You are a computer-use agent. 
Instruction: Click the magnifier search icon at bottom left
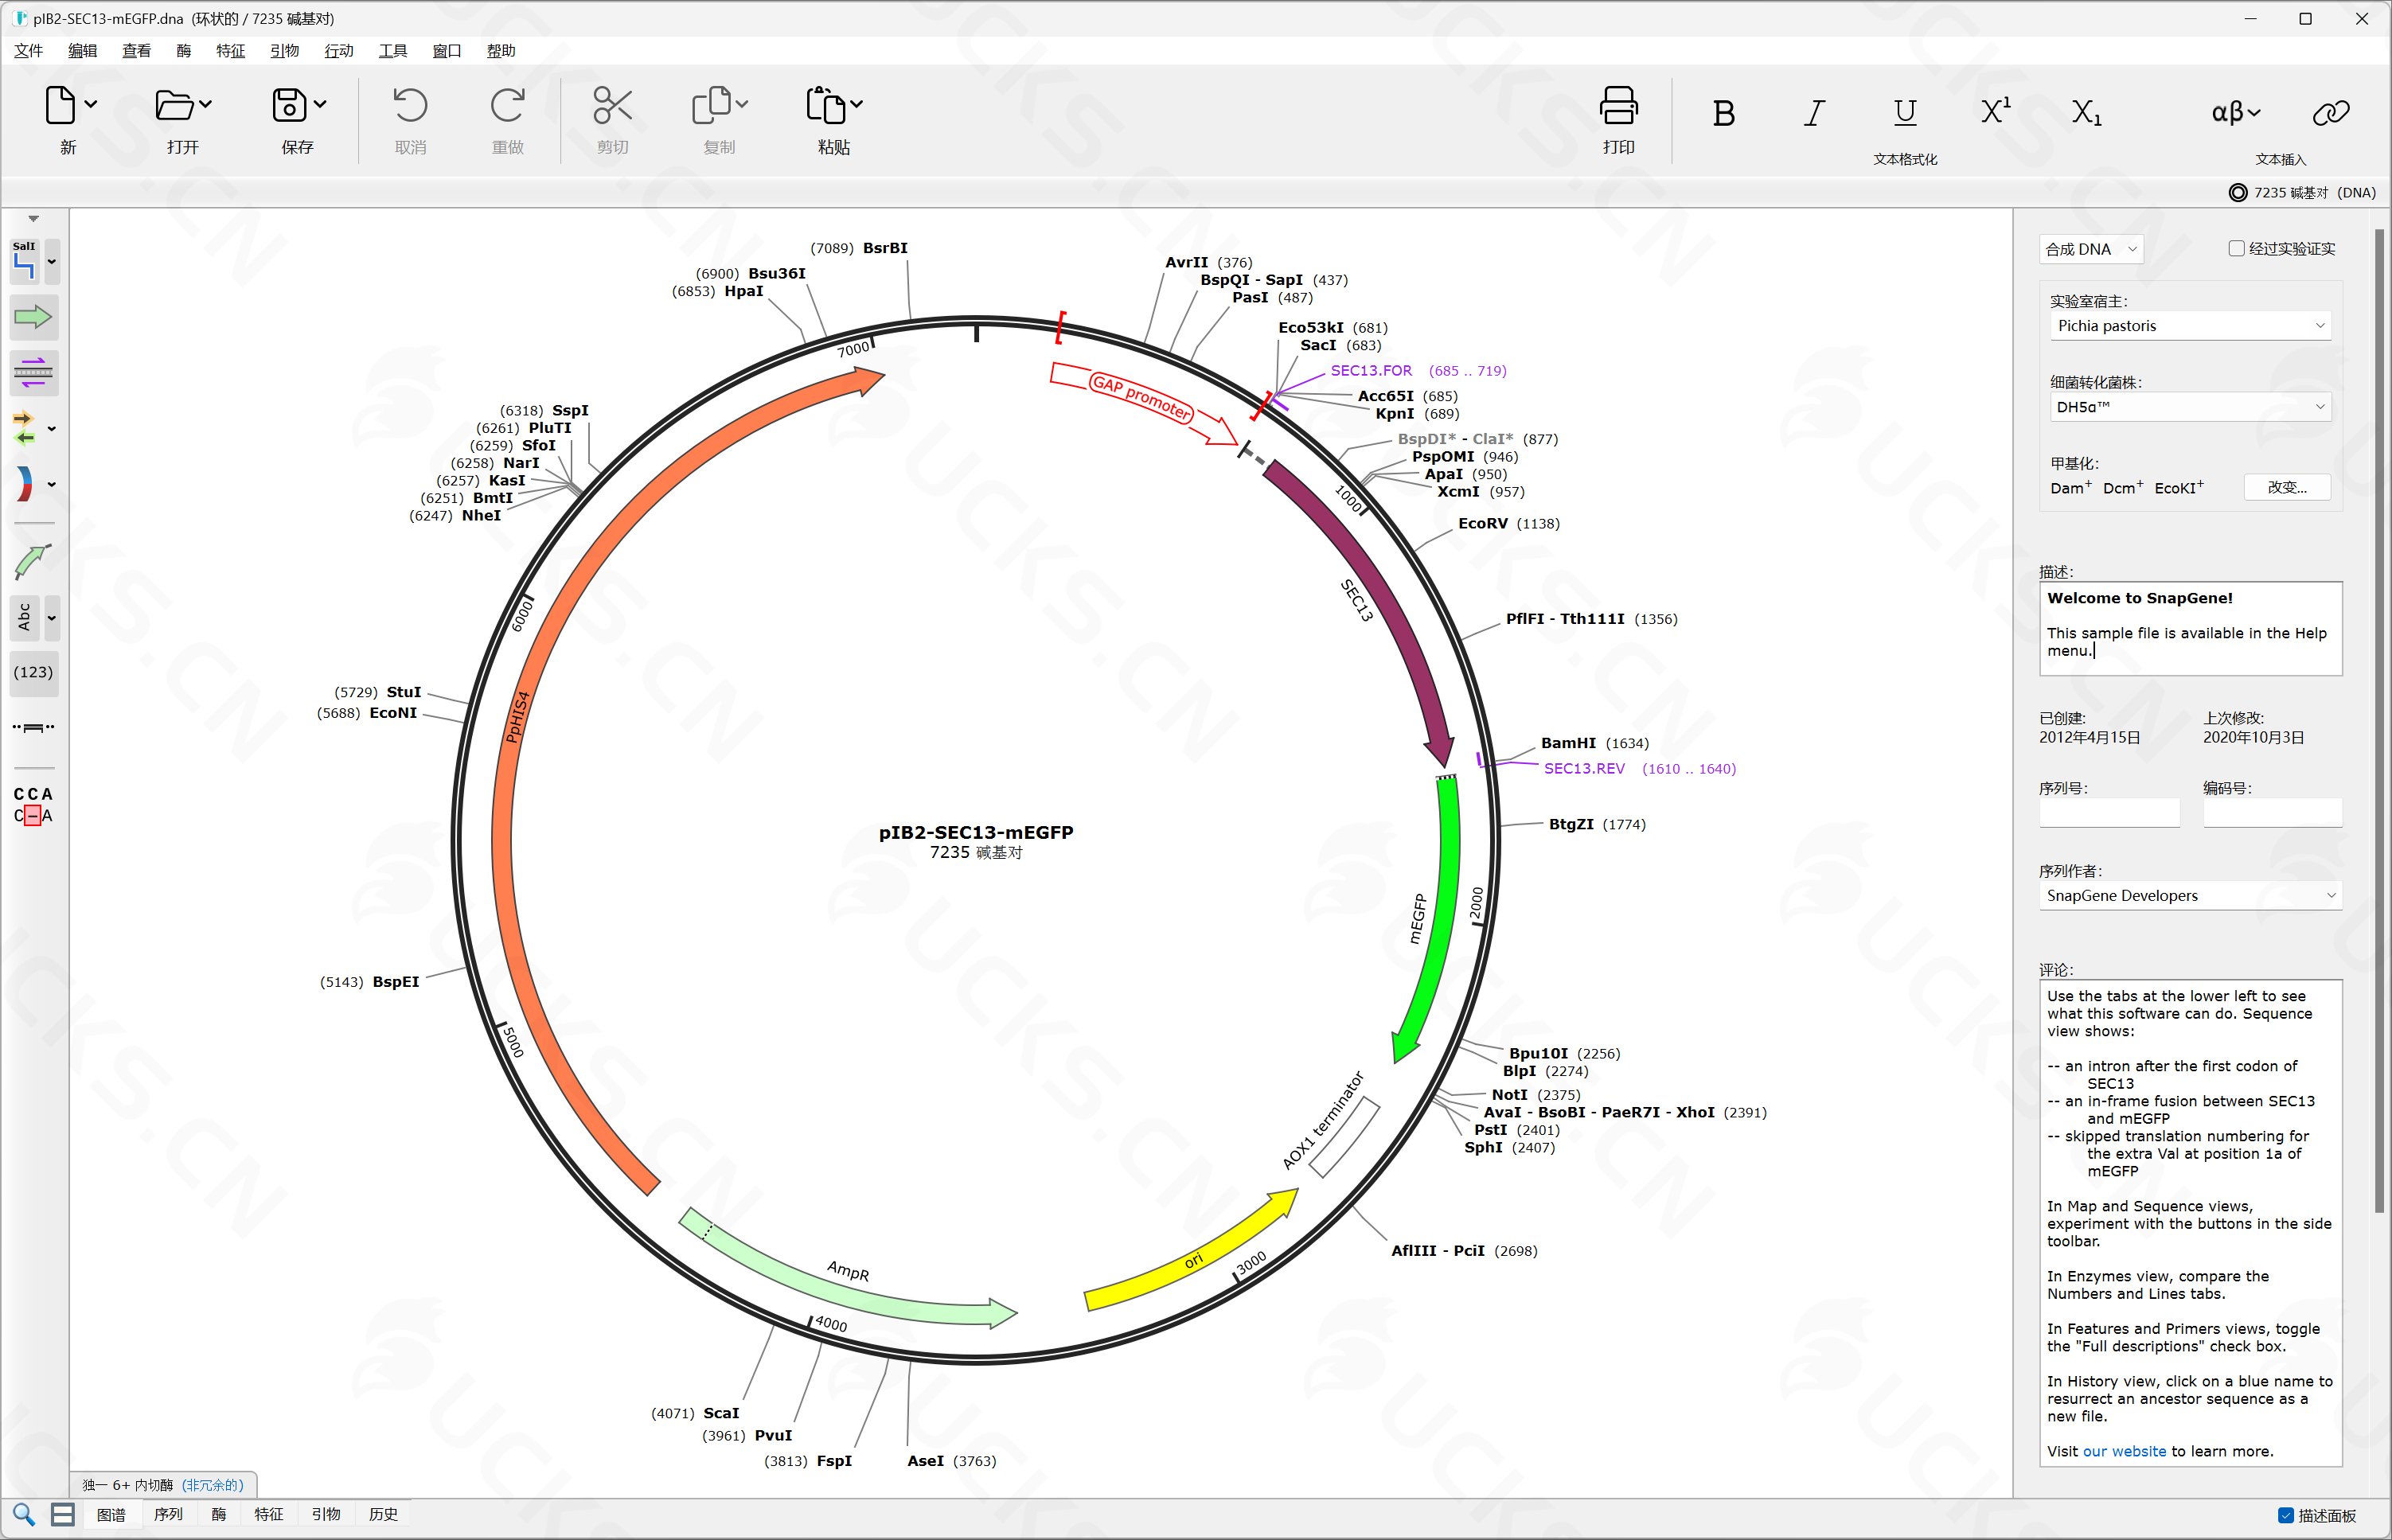[24, 1514]
